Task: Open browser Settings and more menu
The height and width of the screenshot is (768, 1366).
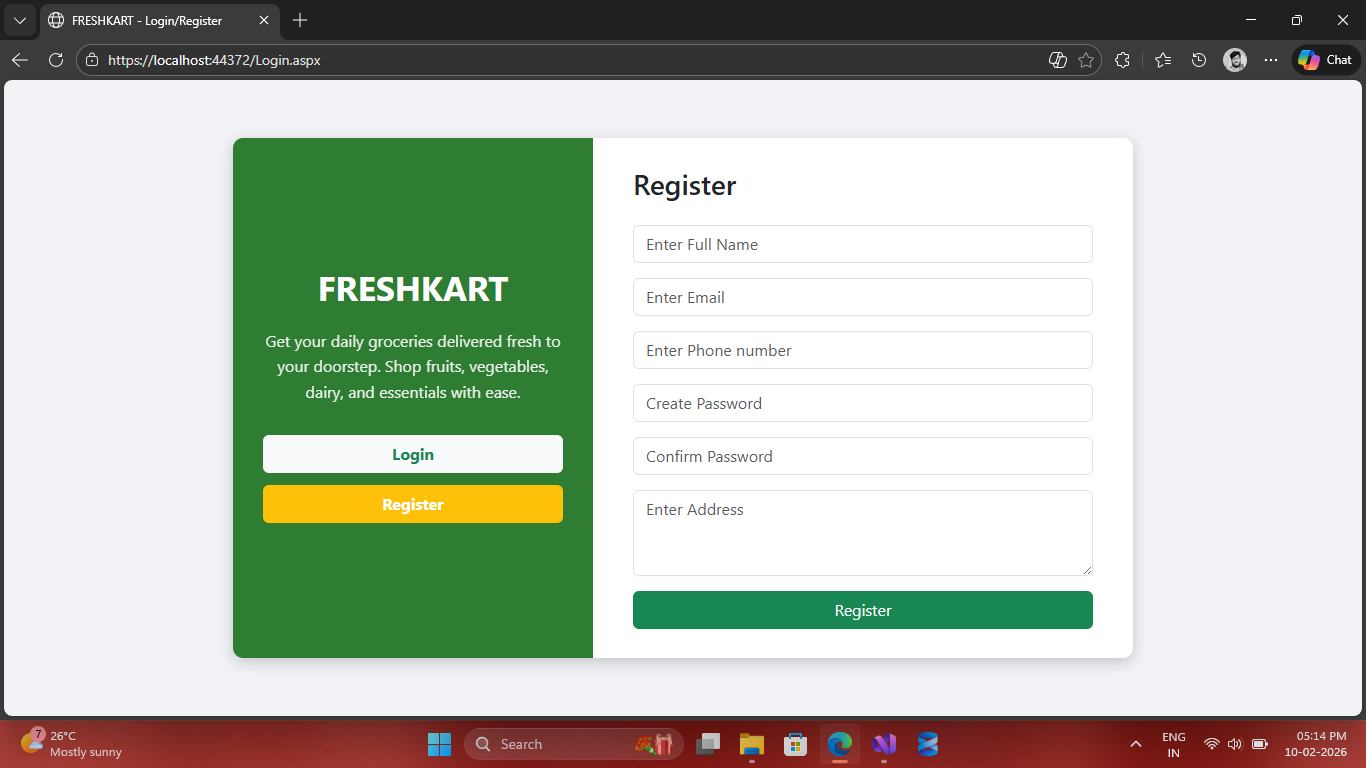Action: [x=1271, y=60]
